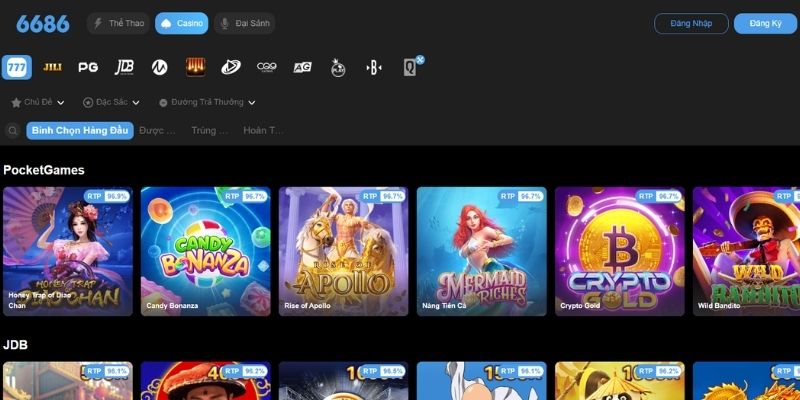Launch the Crypto Gold game
The image size is (800, 400).
coord(619,251)
